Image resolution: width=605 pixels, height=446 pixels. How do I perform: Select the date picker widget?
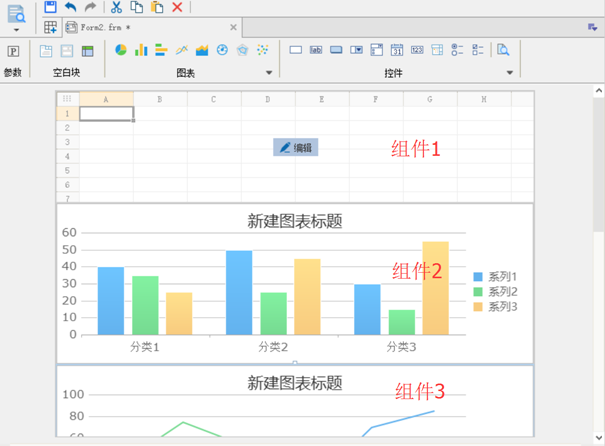point(397,50)
